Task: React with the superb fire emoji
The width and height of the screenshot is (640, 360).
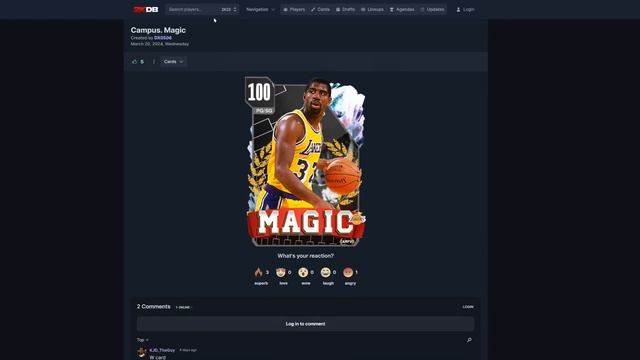Action: click(258, 272)
